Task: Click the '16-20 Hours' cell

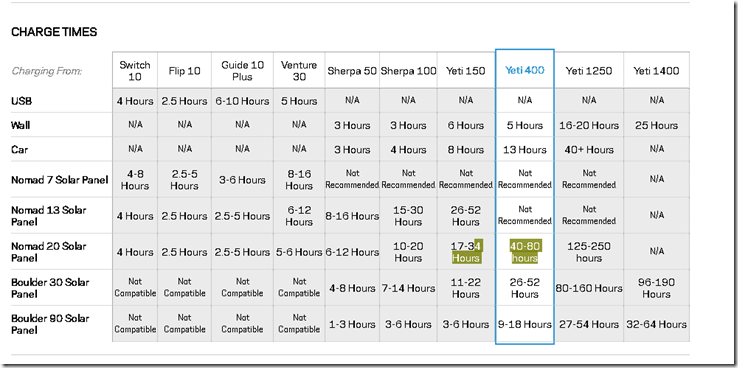Action: coord(589,126)
